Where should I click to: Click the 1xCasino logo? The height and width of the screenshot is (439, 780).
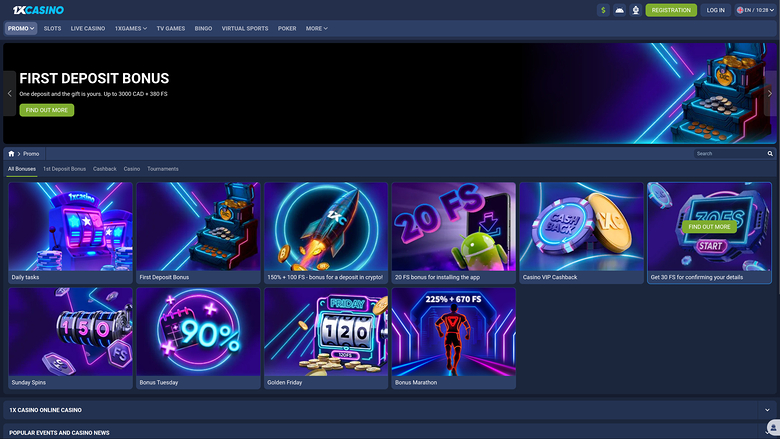[38, 10]
